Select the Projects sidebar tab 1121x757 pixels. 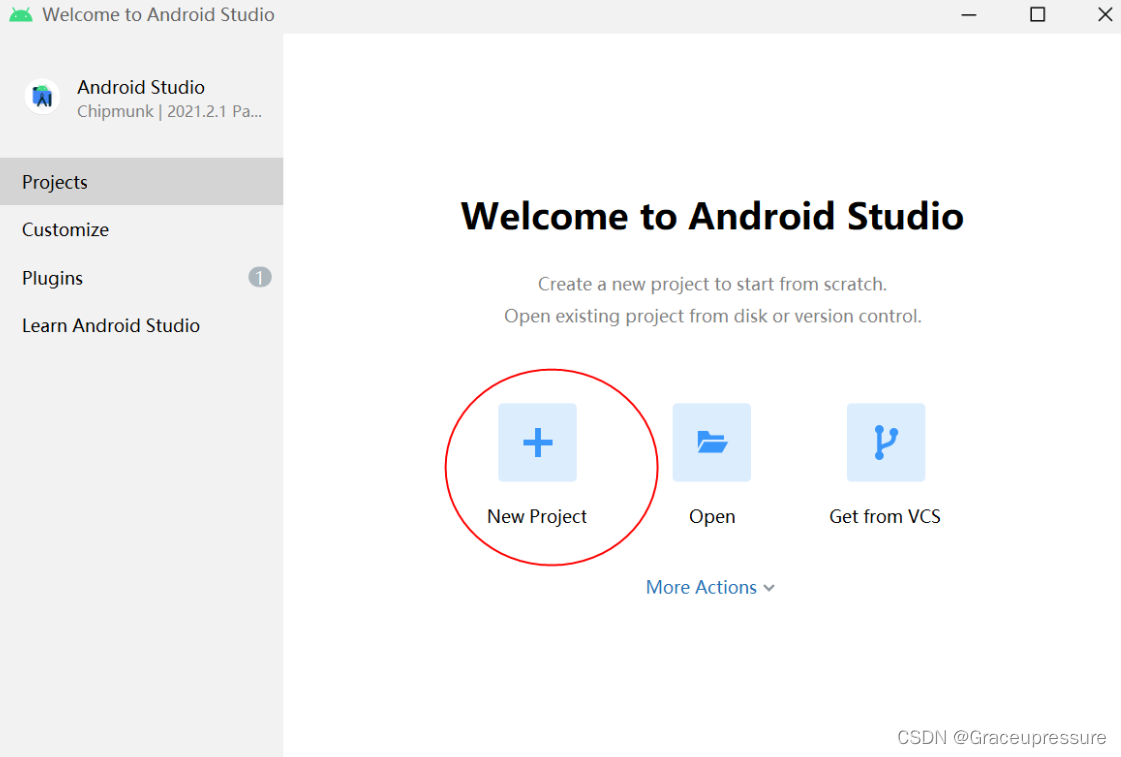tap(142, 182)
